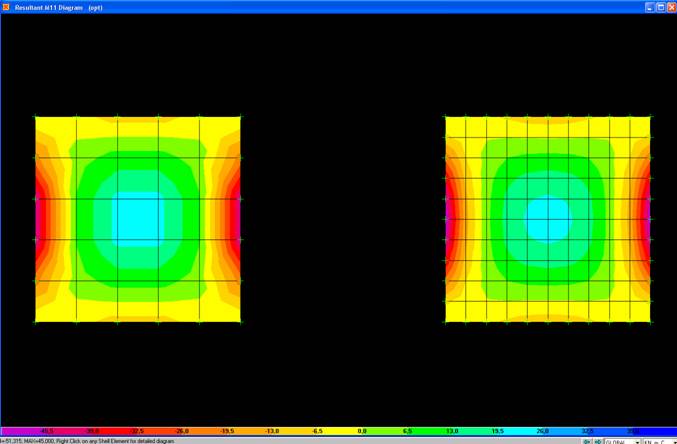Select the cyan center shell of right slab

pyautogui.click(x=548, y=219)
